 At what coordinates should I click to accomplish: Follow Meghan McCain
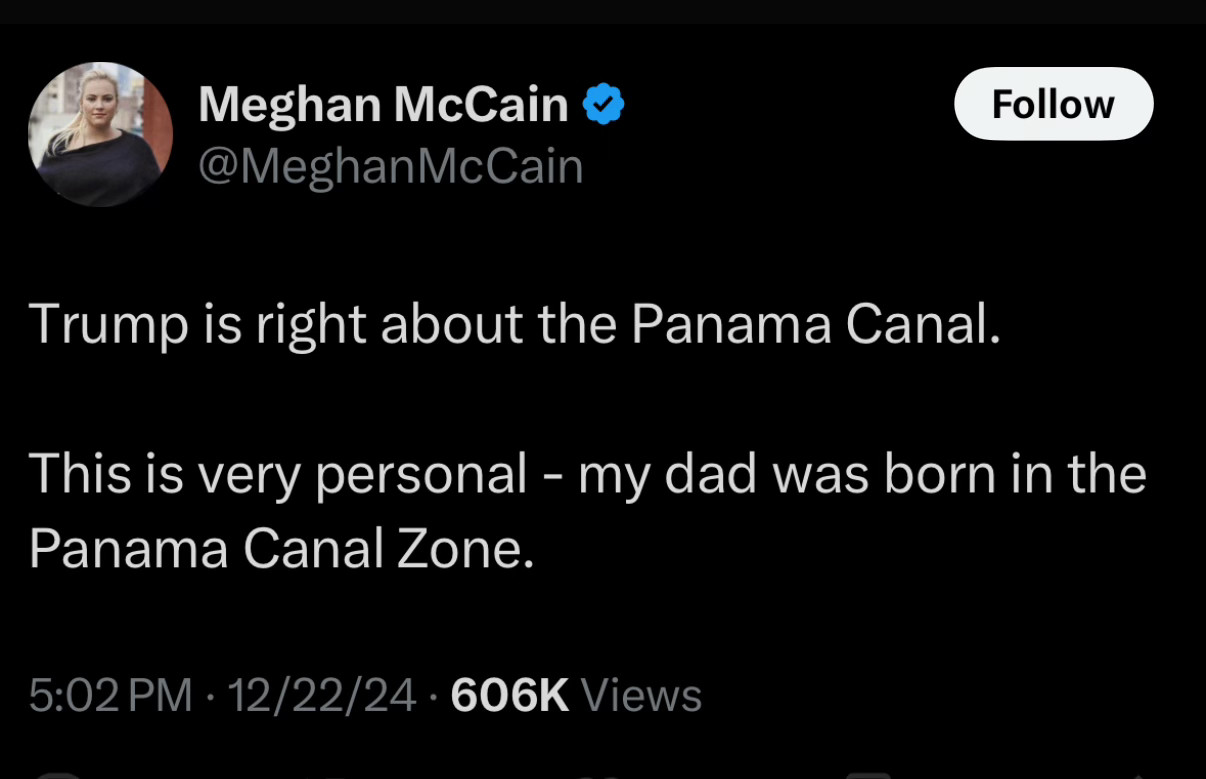[x=1053, y=104]
